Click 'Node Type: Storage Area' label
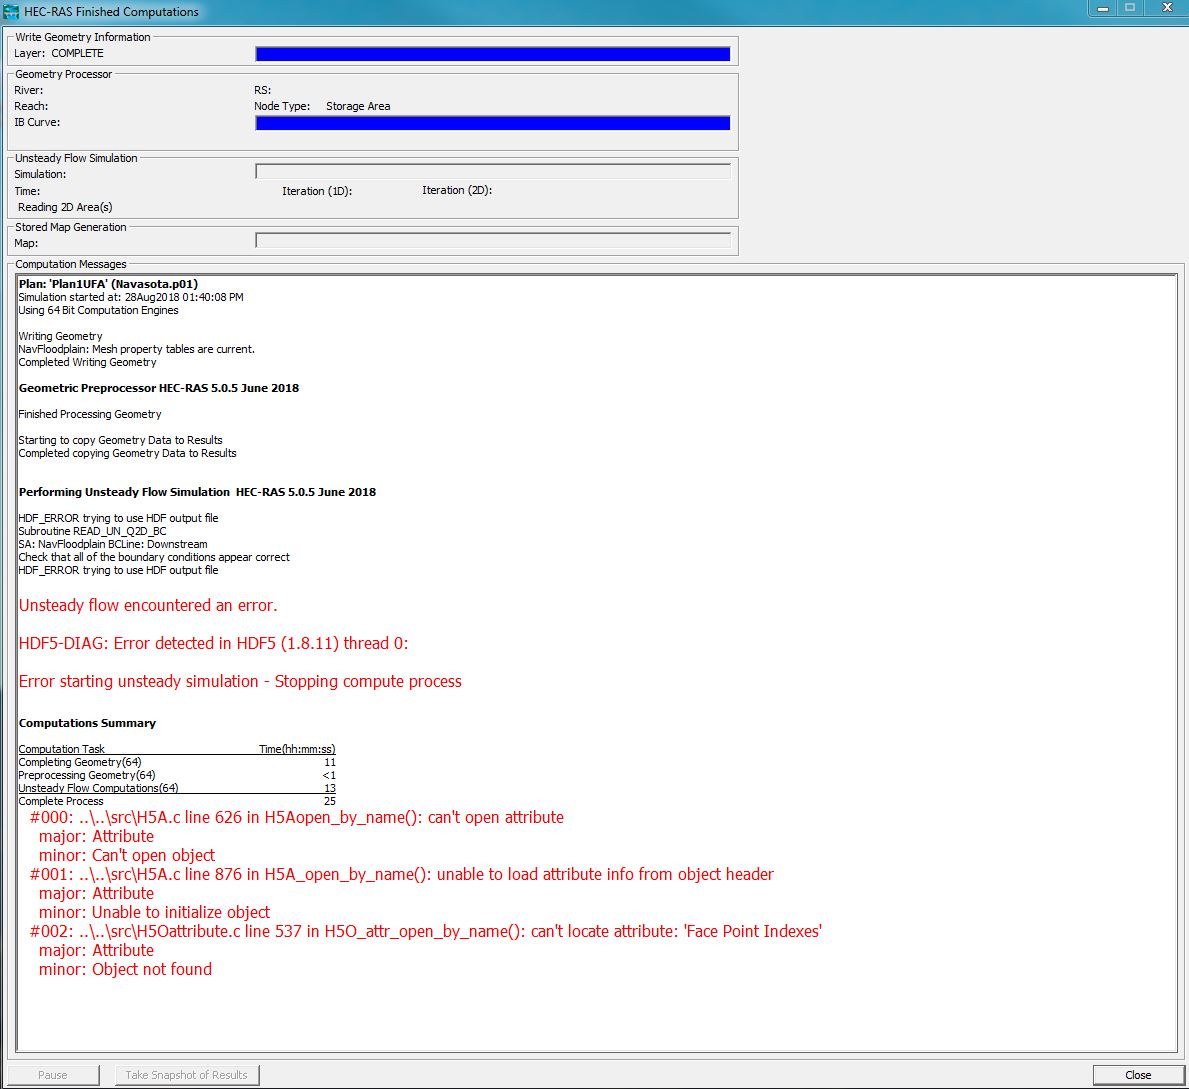Viewport: 1189px width, 1089px height. 322,106
